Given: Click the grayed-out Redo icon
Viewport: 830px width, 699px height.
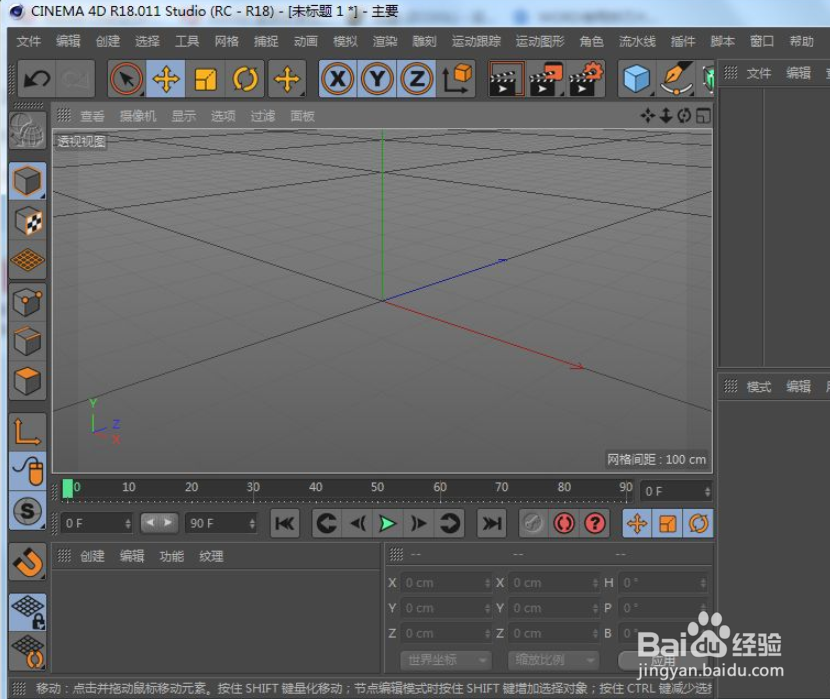Looking at the screenshot, I should 75,79.
